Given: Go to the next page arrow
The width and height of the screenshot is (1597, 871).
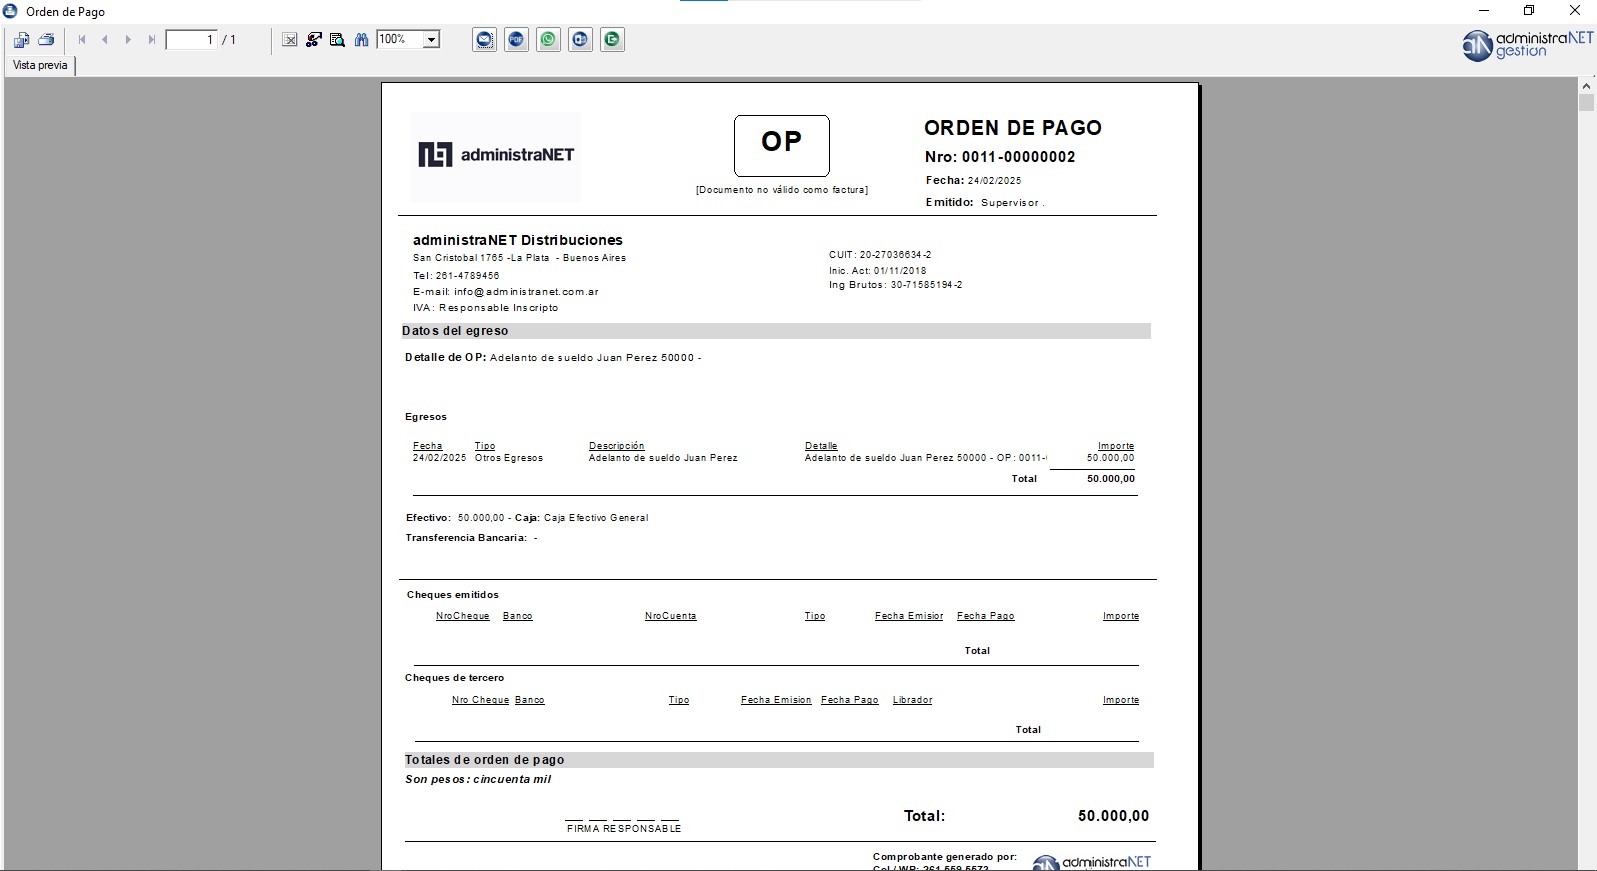Looking at the screenshot, I should (x=128, y=40).
